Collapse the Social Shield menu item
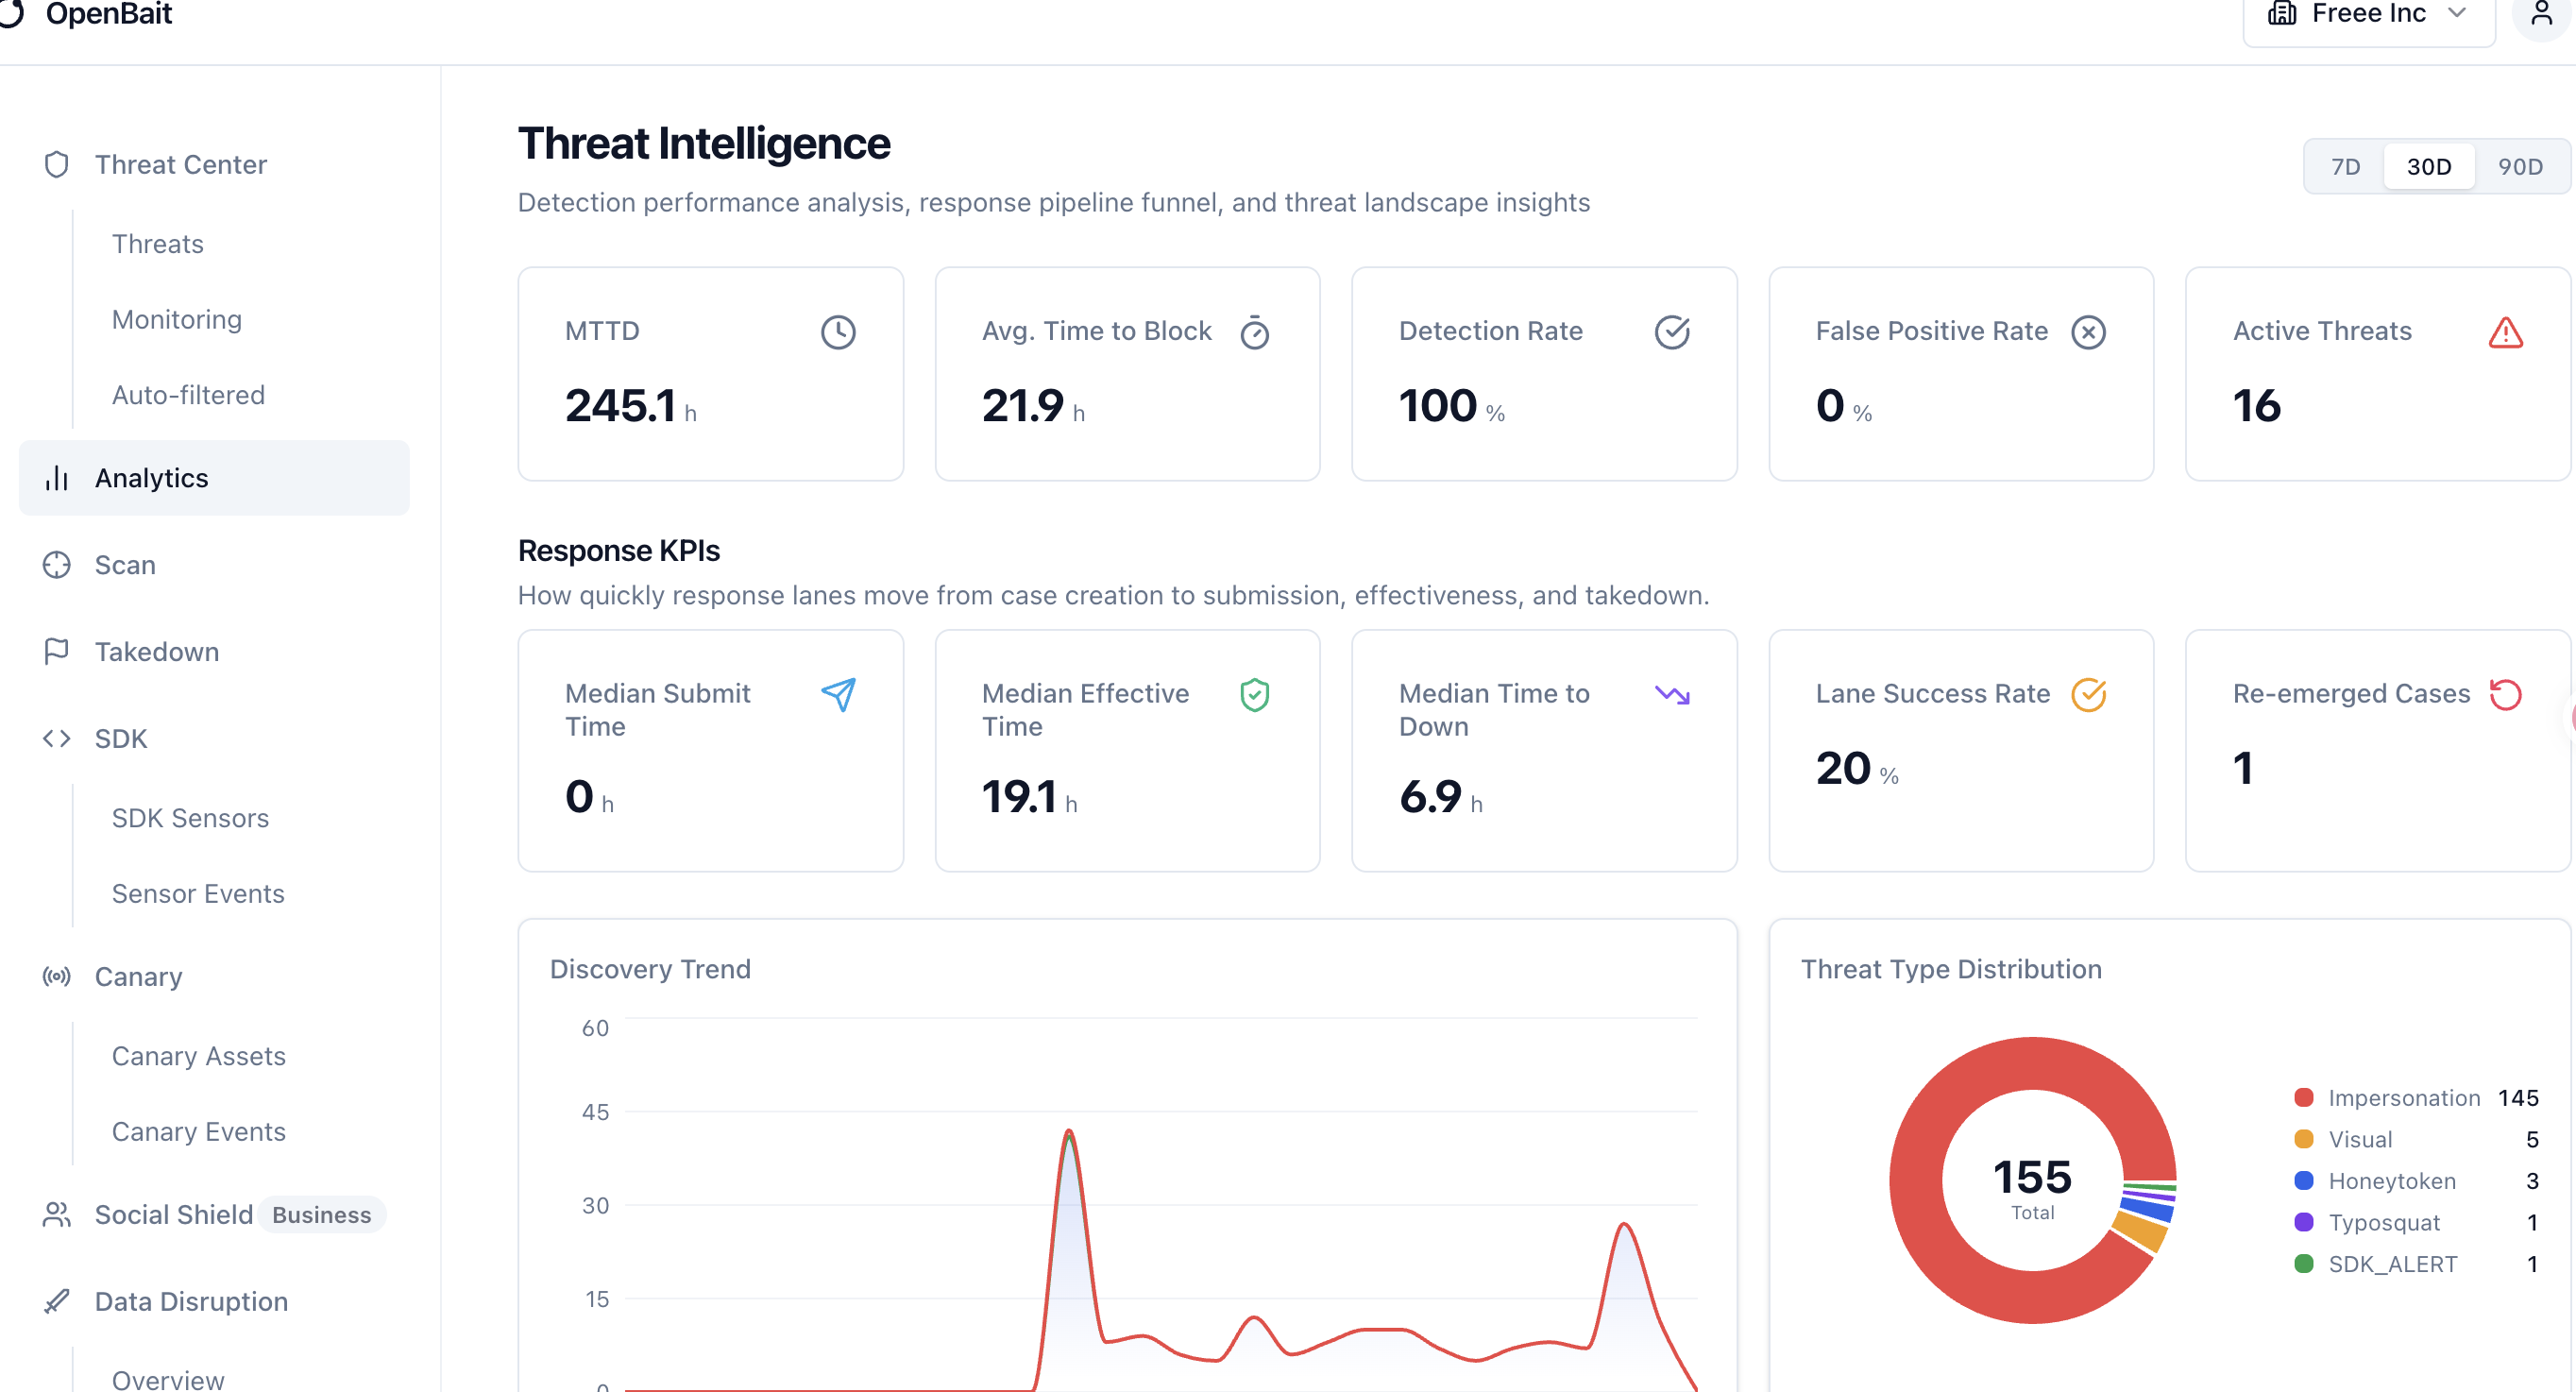This screenshot has width=2576, height=1392. [174, 1215]
